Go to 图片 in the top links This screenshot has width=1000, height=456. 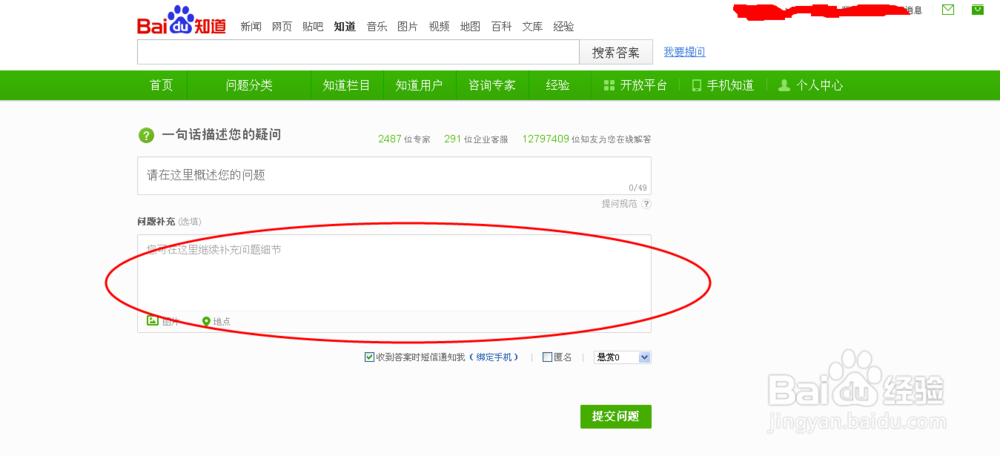tap(408, 27)
